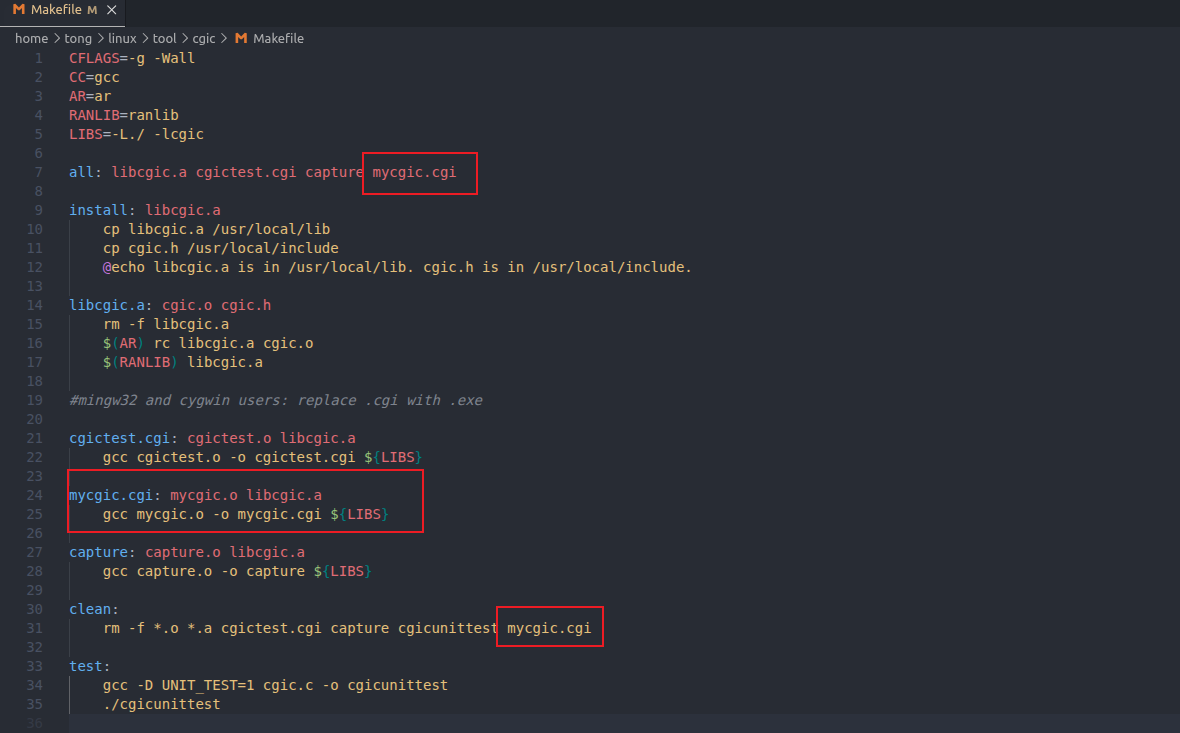Viewport: 1180px width, 733px height.
Task: Click the $(RANLIB) variable reference
Action: [141, 363]
